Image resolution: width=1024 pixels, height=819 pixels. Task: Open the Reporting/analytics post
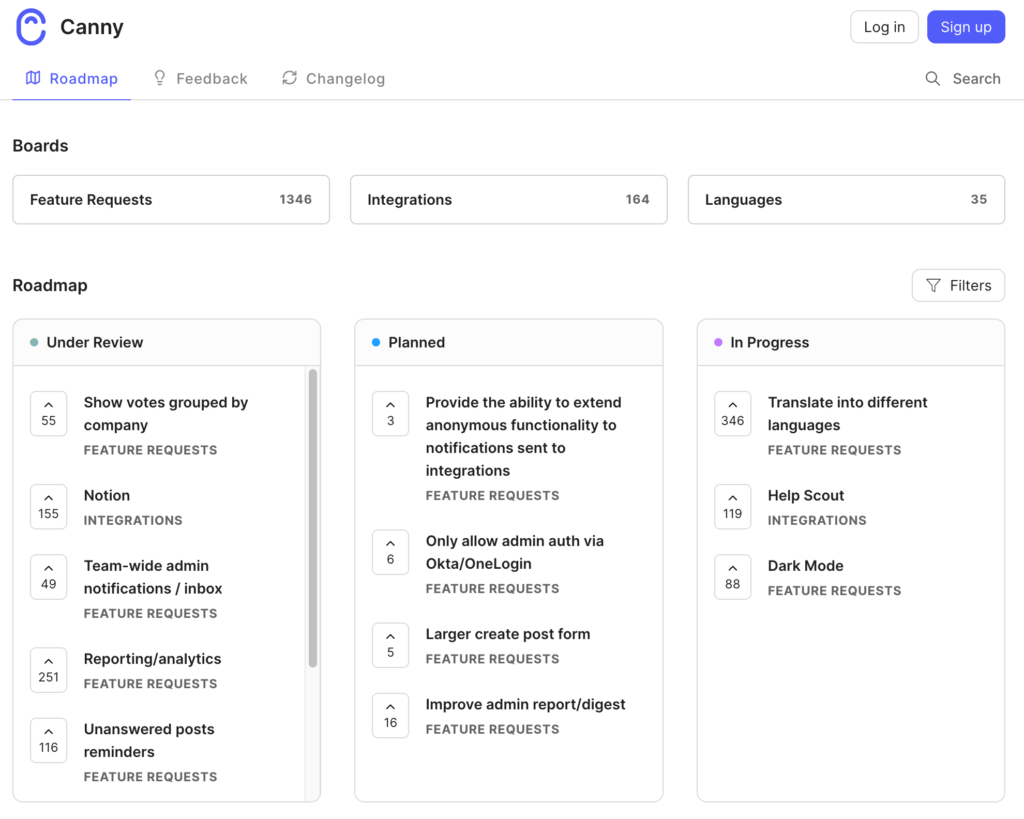click(152, 659)
